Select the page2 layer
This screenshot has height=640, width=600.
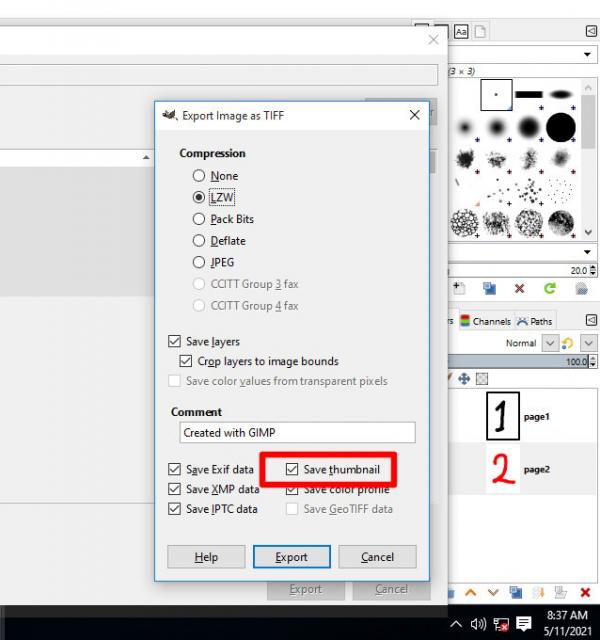(522, 469)
